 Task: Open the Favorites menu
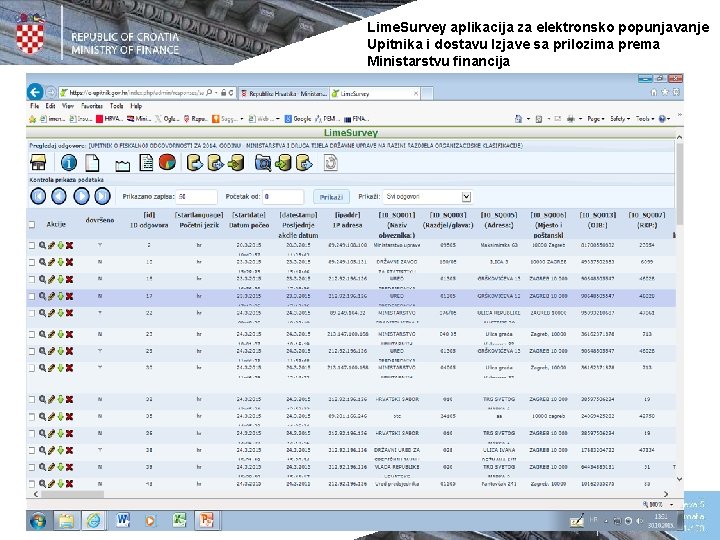pos(92,106)
